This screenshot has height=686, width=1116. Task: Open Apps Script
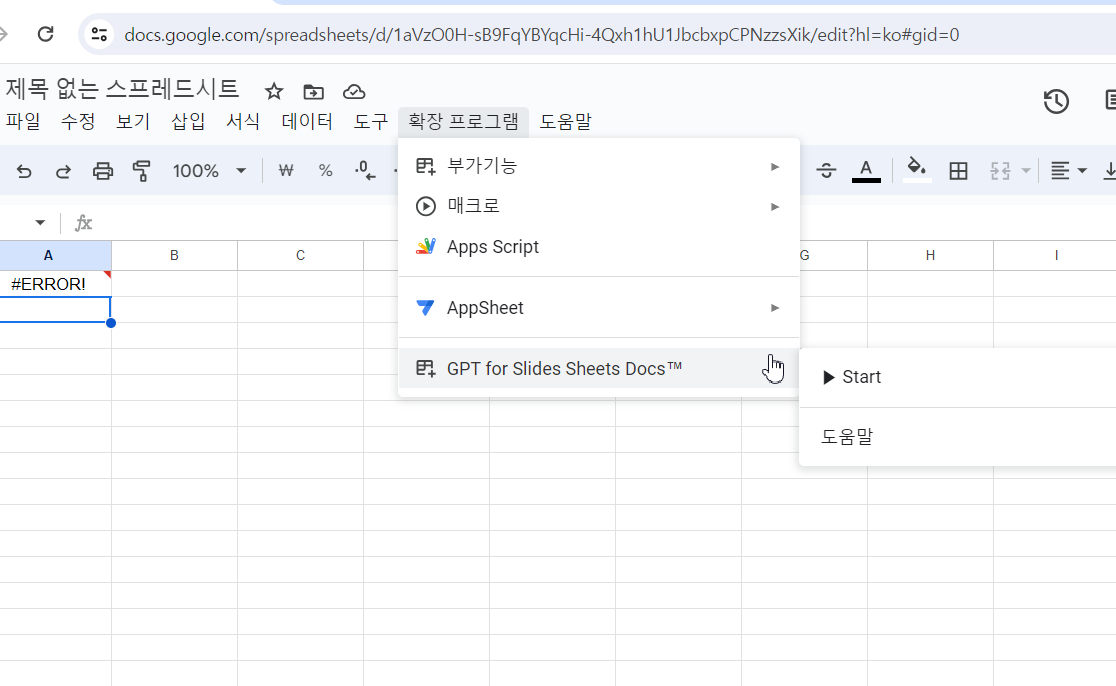(x=599, y=247)
